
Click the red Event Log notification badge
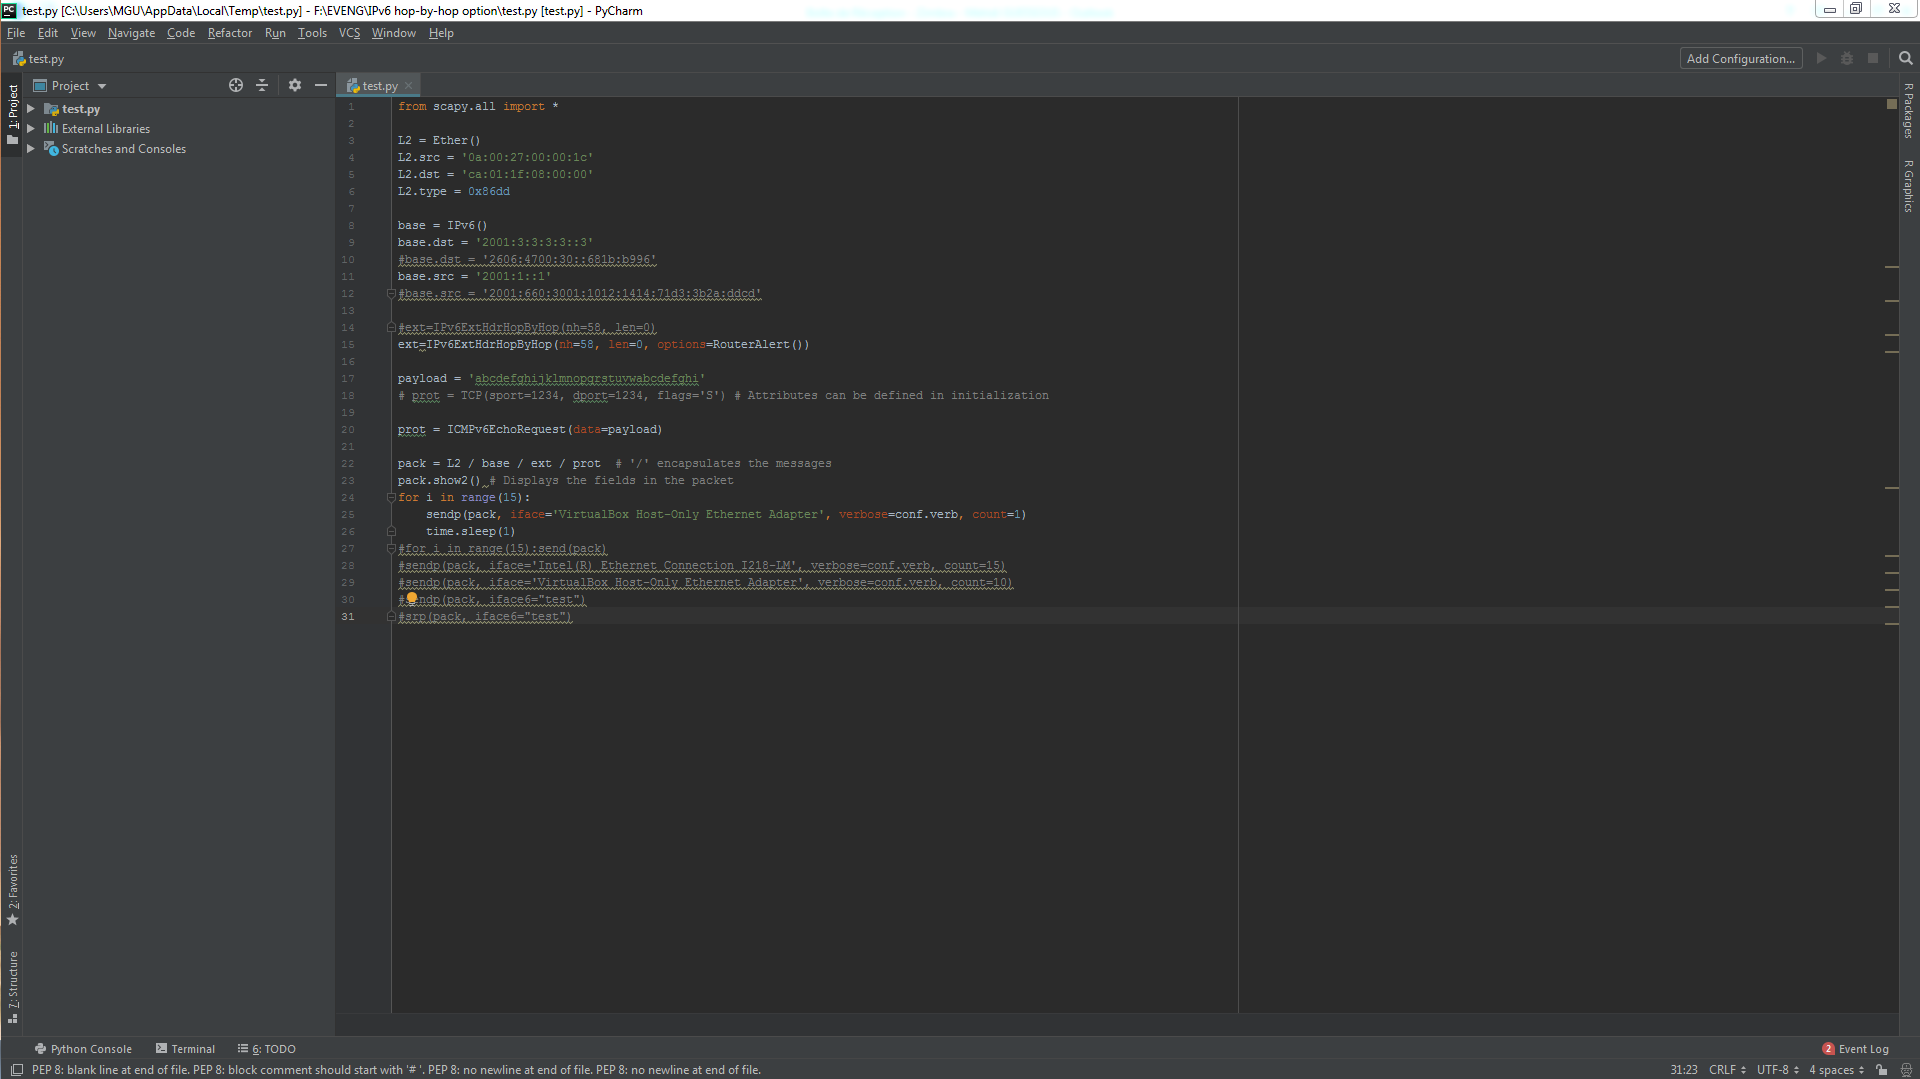1828,1049
